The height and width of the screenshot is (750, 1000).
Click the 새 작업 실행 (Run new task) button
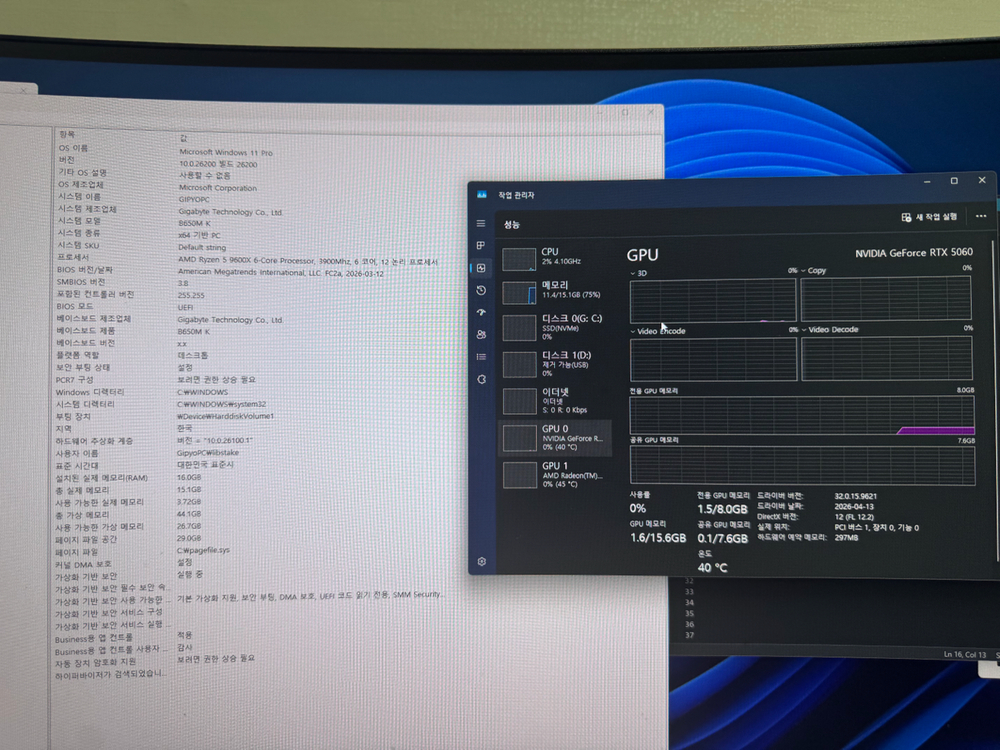click(929, 217)
